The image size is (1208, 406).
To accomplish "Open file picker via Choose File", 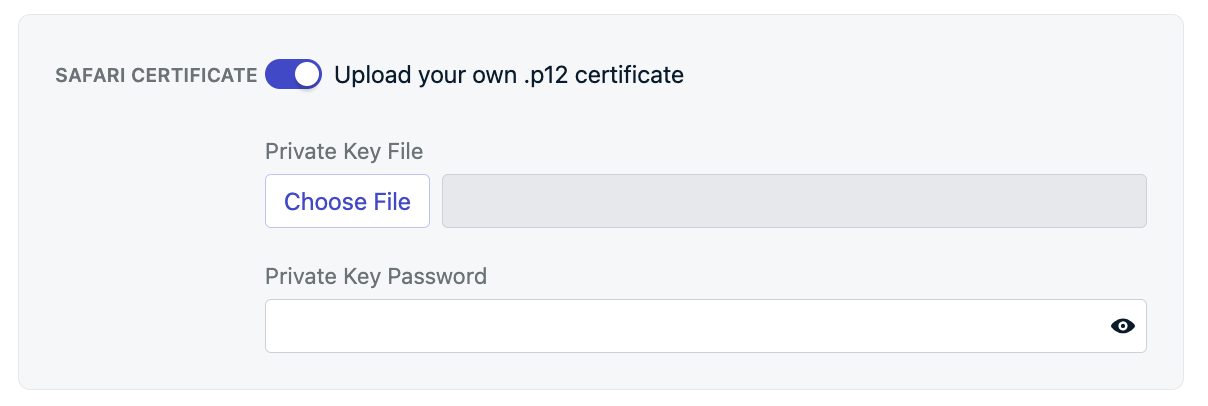I will tap(347, 201).
